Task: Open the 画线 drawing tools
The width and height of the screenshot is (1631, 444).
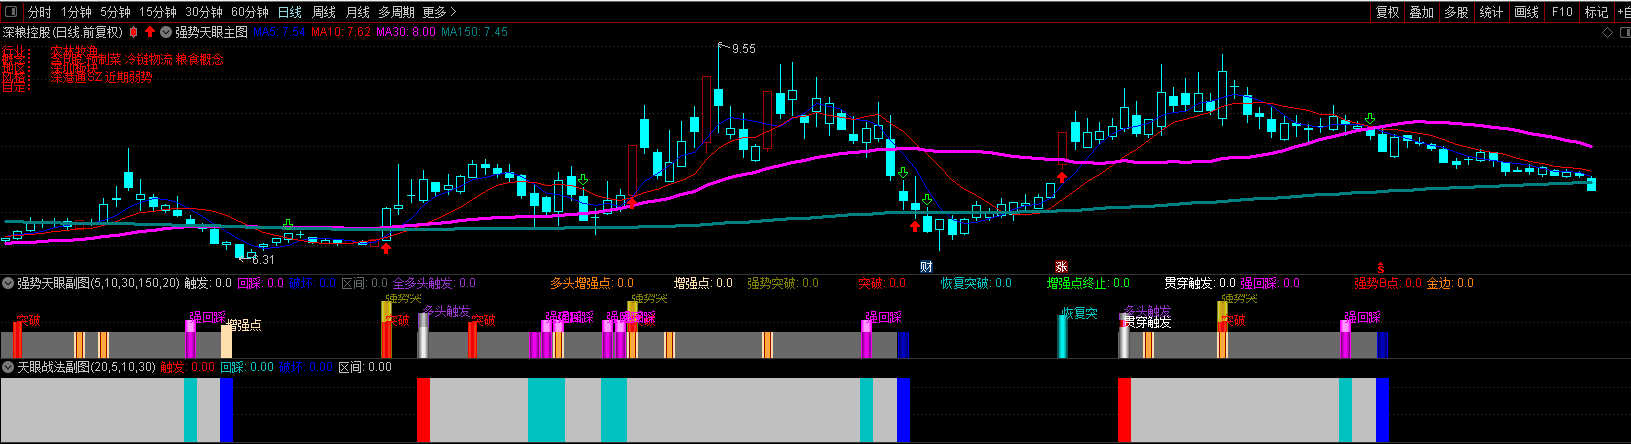Action: (x=1526, y=12)
